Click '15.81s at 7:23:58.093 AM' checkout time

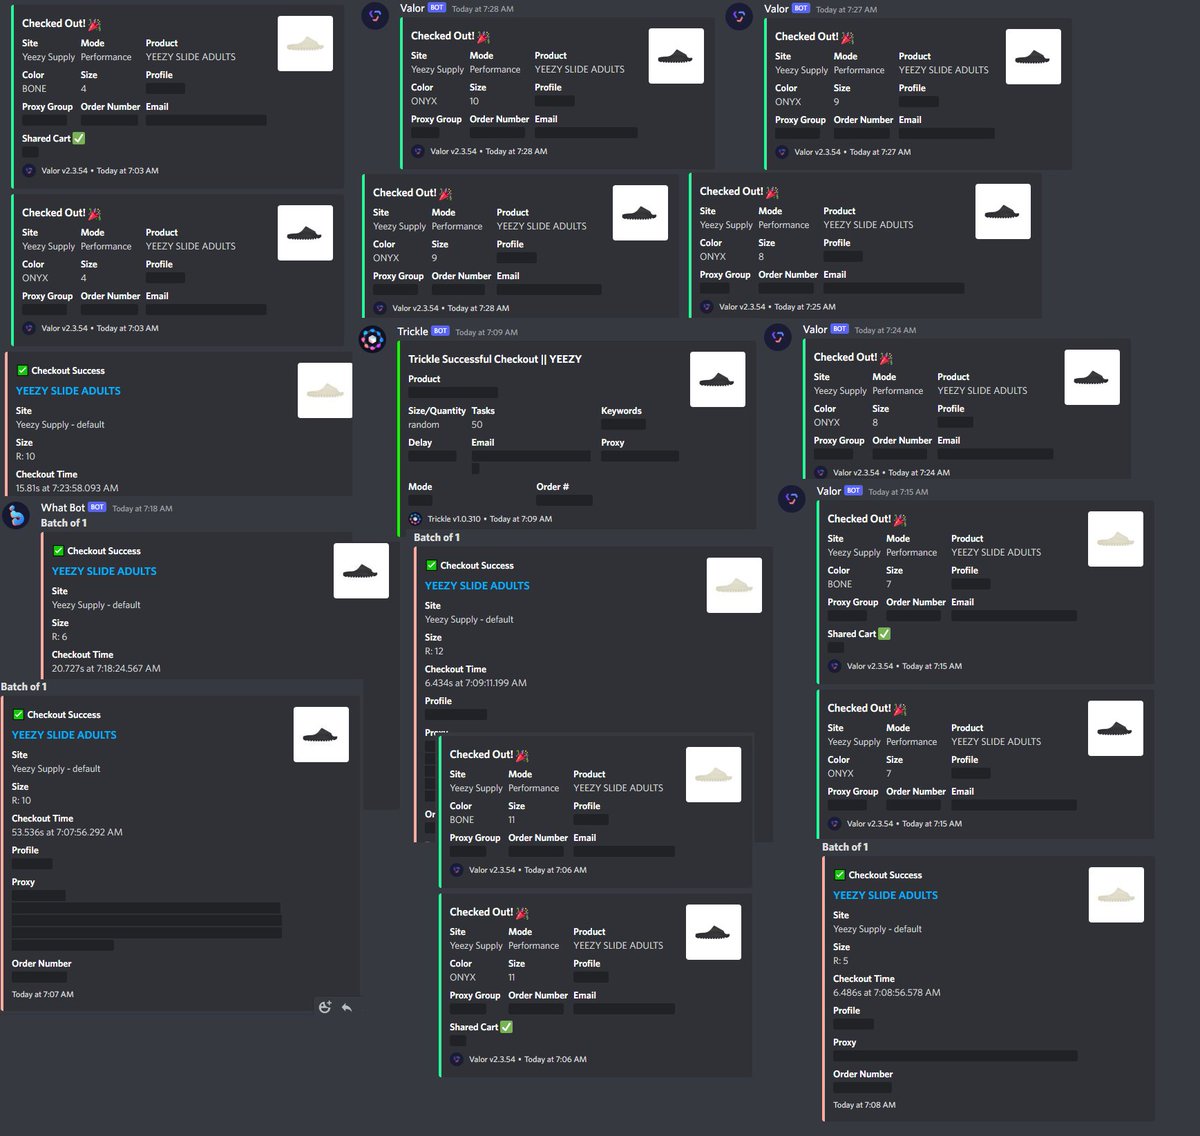[x=67, y=489]
